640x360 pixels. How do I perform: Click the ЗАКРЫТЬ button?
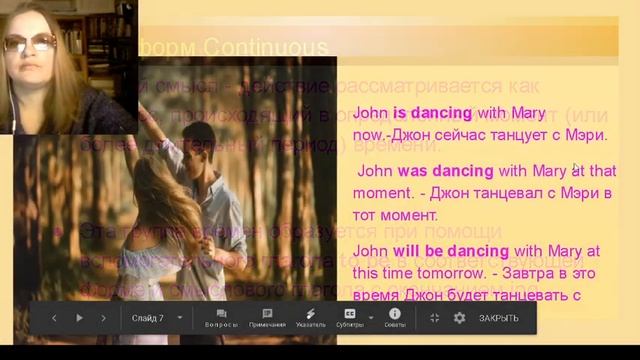tap(498, 318)
